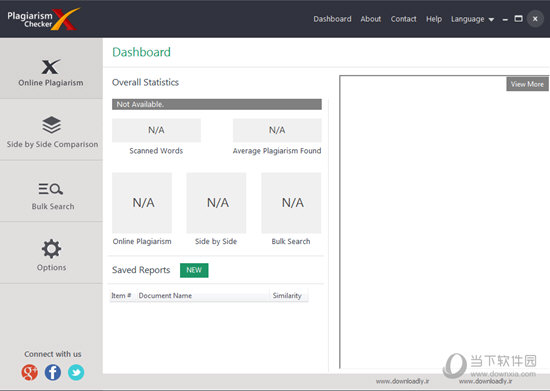Close the Plagiarism Checker window
The height and width of the screenshot is (391, 550).
(x=535, y=19)
